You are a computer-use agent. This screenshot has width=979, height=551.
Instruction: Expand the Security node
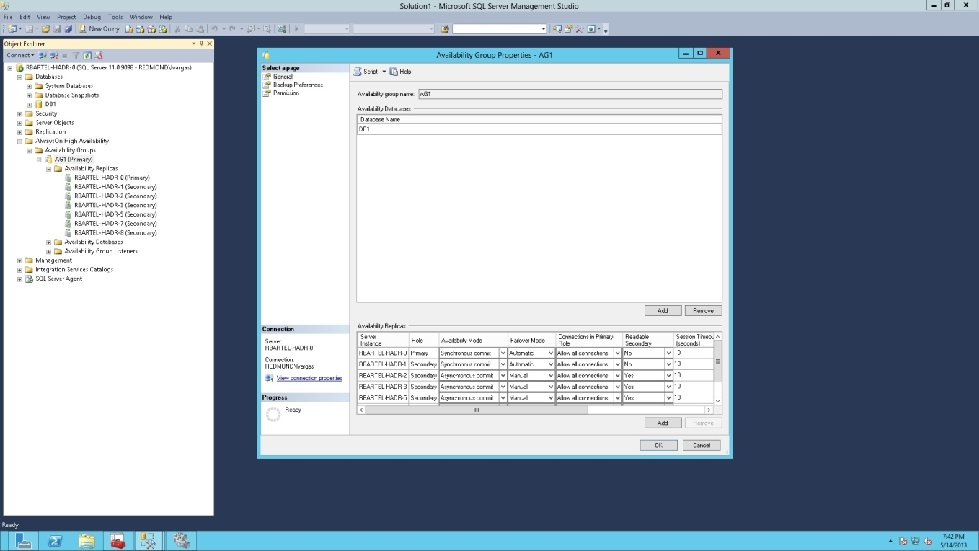click(19, 114)
